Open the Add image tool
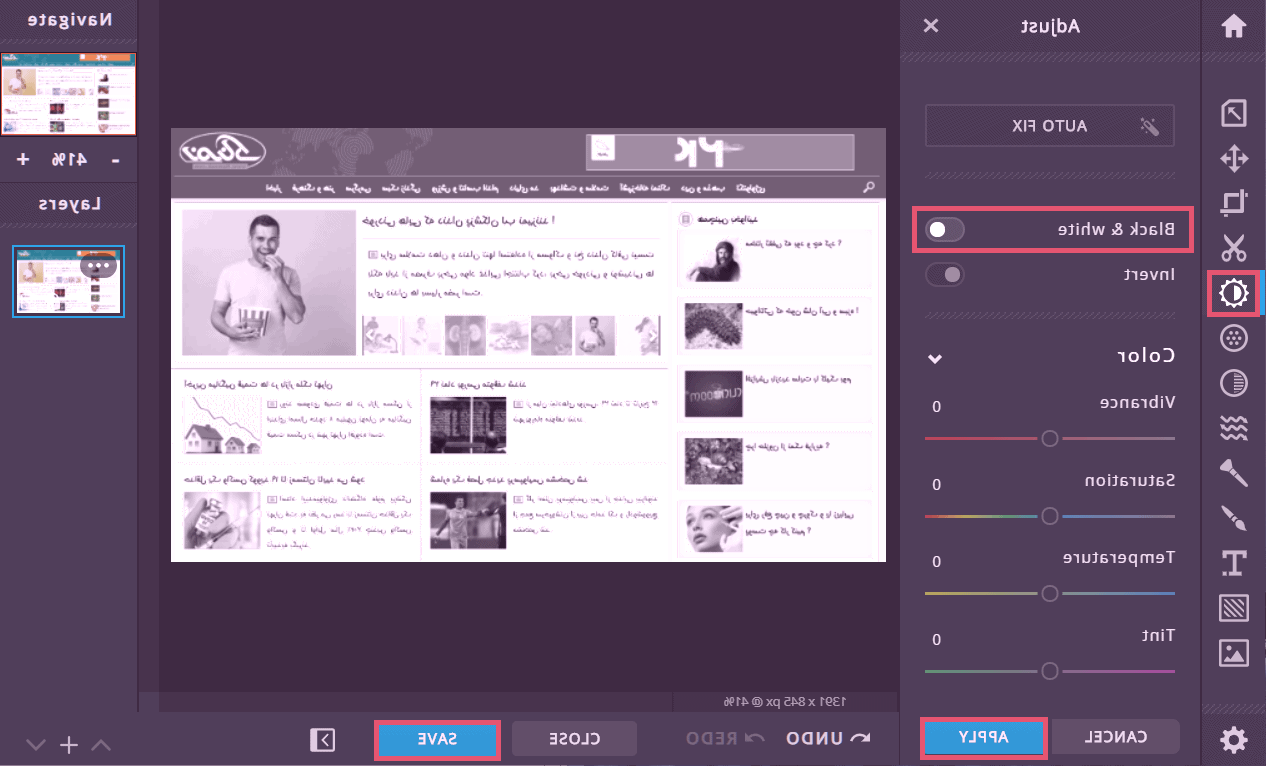Viewport: 1266px width, 766px height. point(1234,653)
